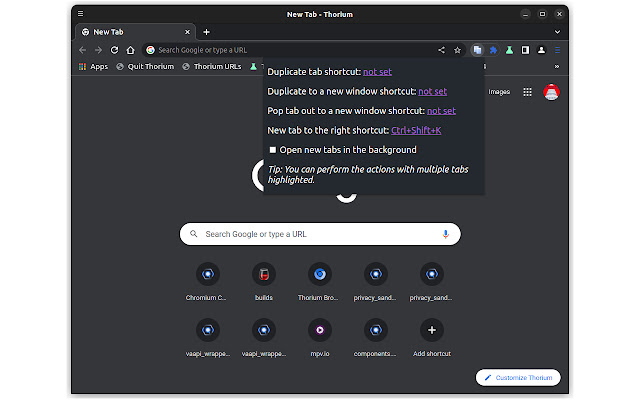
Task: Expand the tab search dropdown arrow
Action: click(557, 32)
